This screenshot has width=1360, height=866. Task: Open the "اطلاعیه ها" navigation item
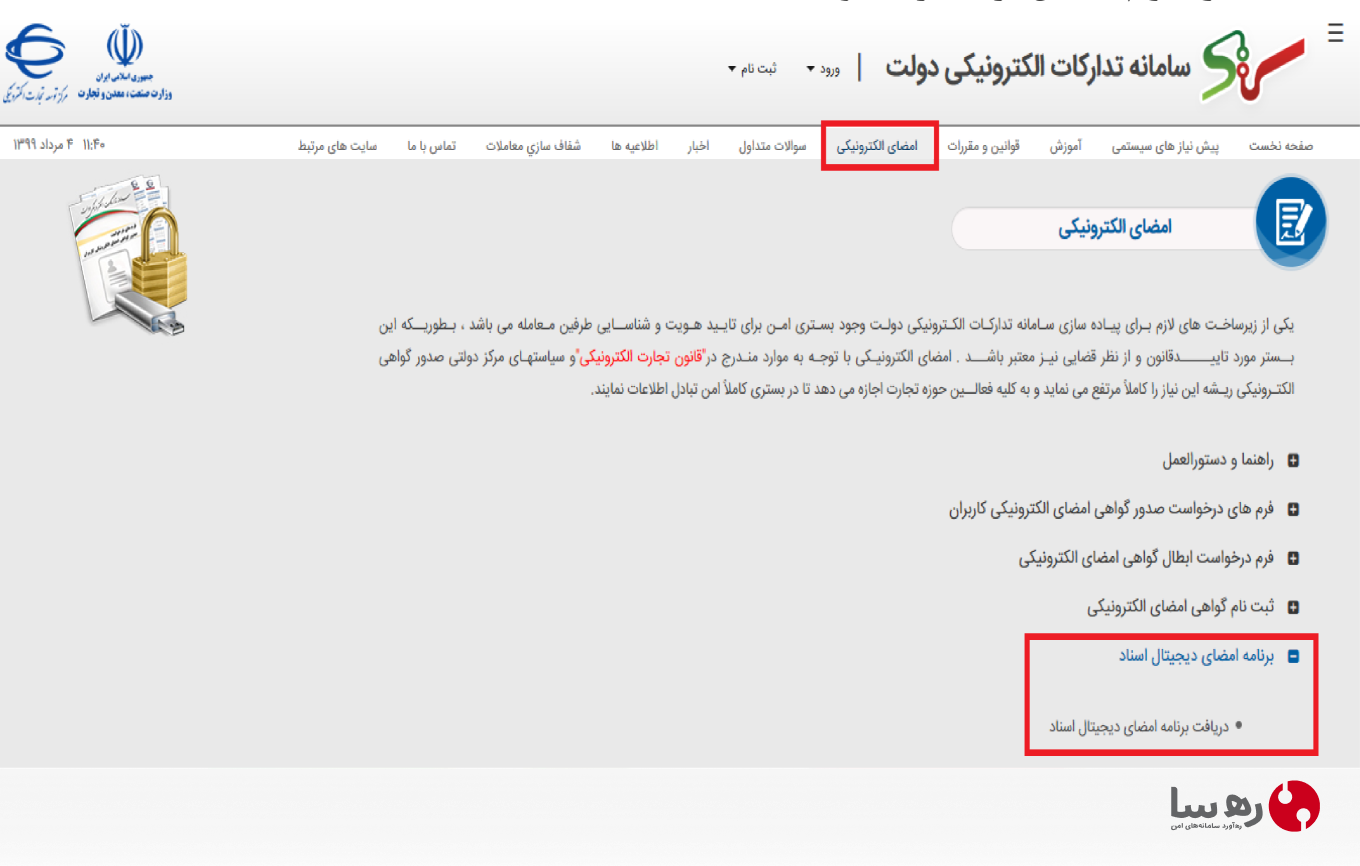(x=635, y=146)
